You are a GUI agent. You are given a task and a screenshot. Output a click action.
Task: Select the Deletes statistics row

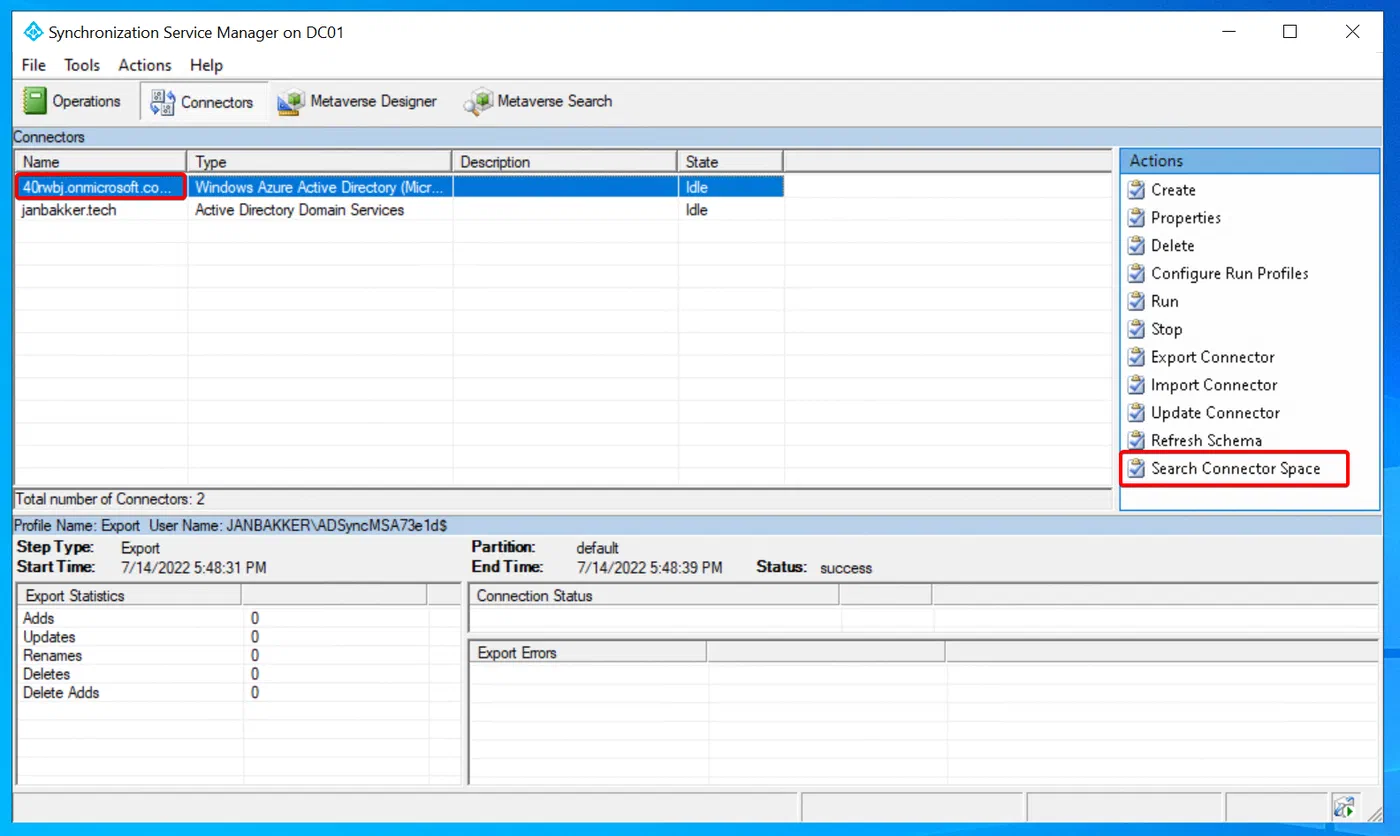(x=238, y=674)
